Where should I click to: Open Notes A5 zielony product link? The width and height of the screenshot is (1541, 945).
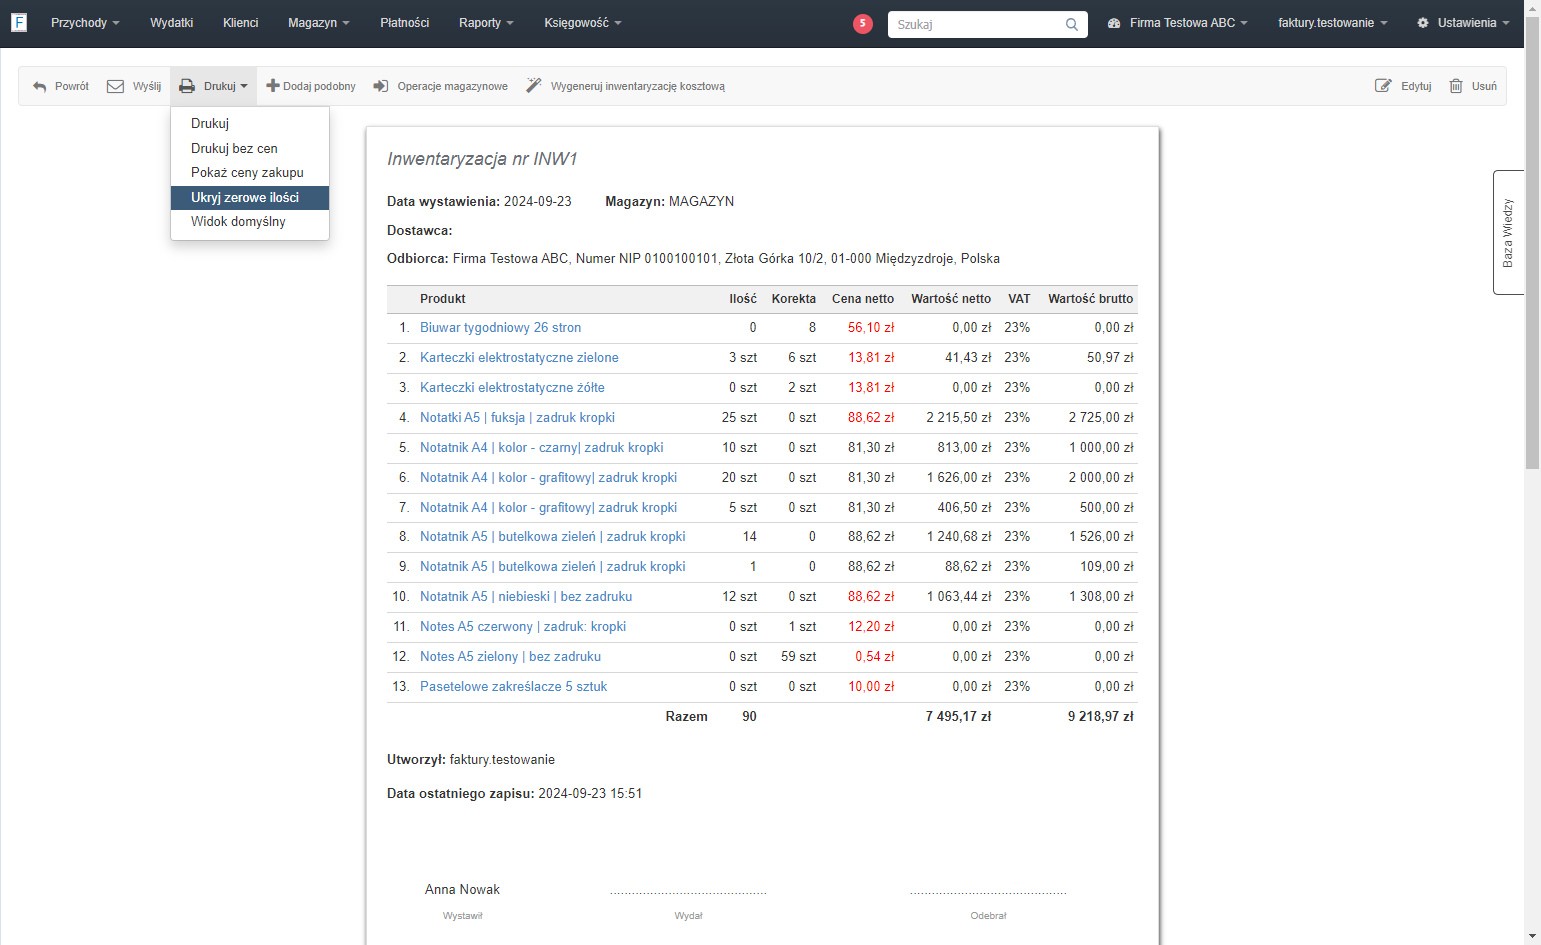coord(510,657)
